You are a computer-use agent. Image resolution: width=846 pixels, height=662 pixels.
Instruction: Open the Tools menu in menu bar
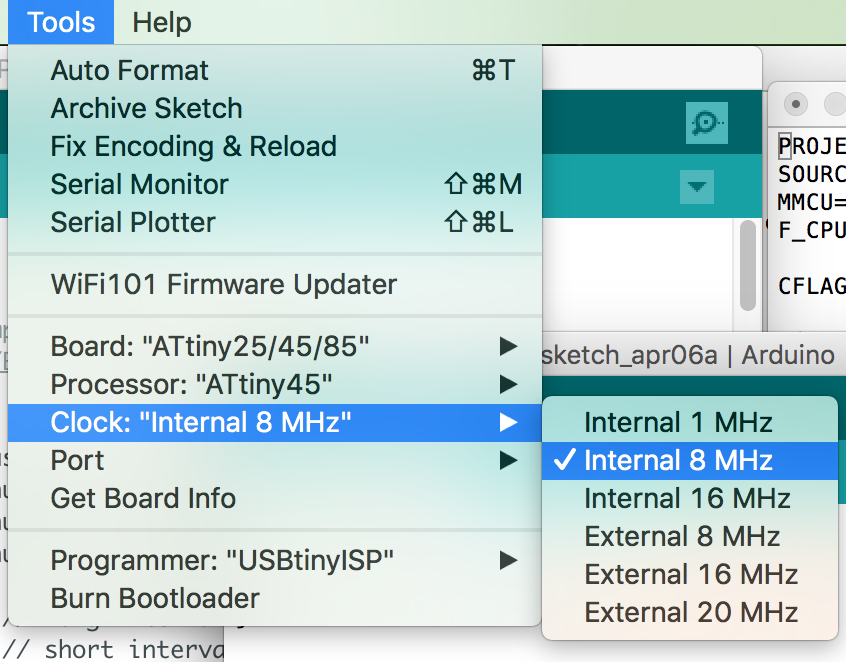coord(61,22)
